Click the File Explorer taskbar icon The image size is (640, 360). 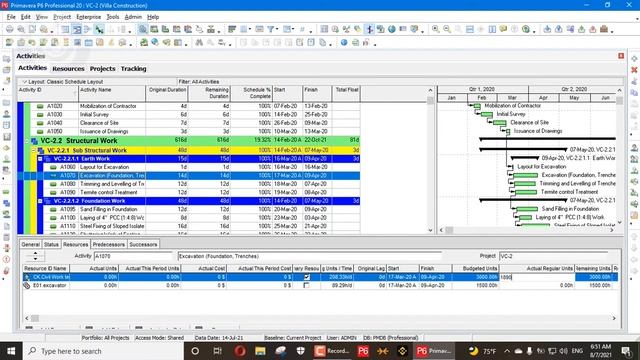pos(260,351)
